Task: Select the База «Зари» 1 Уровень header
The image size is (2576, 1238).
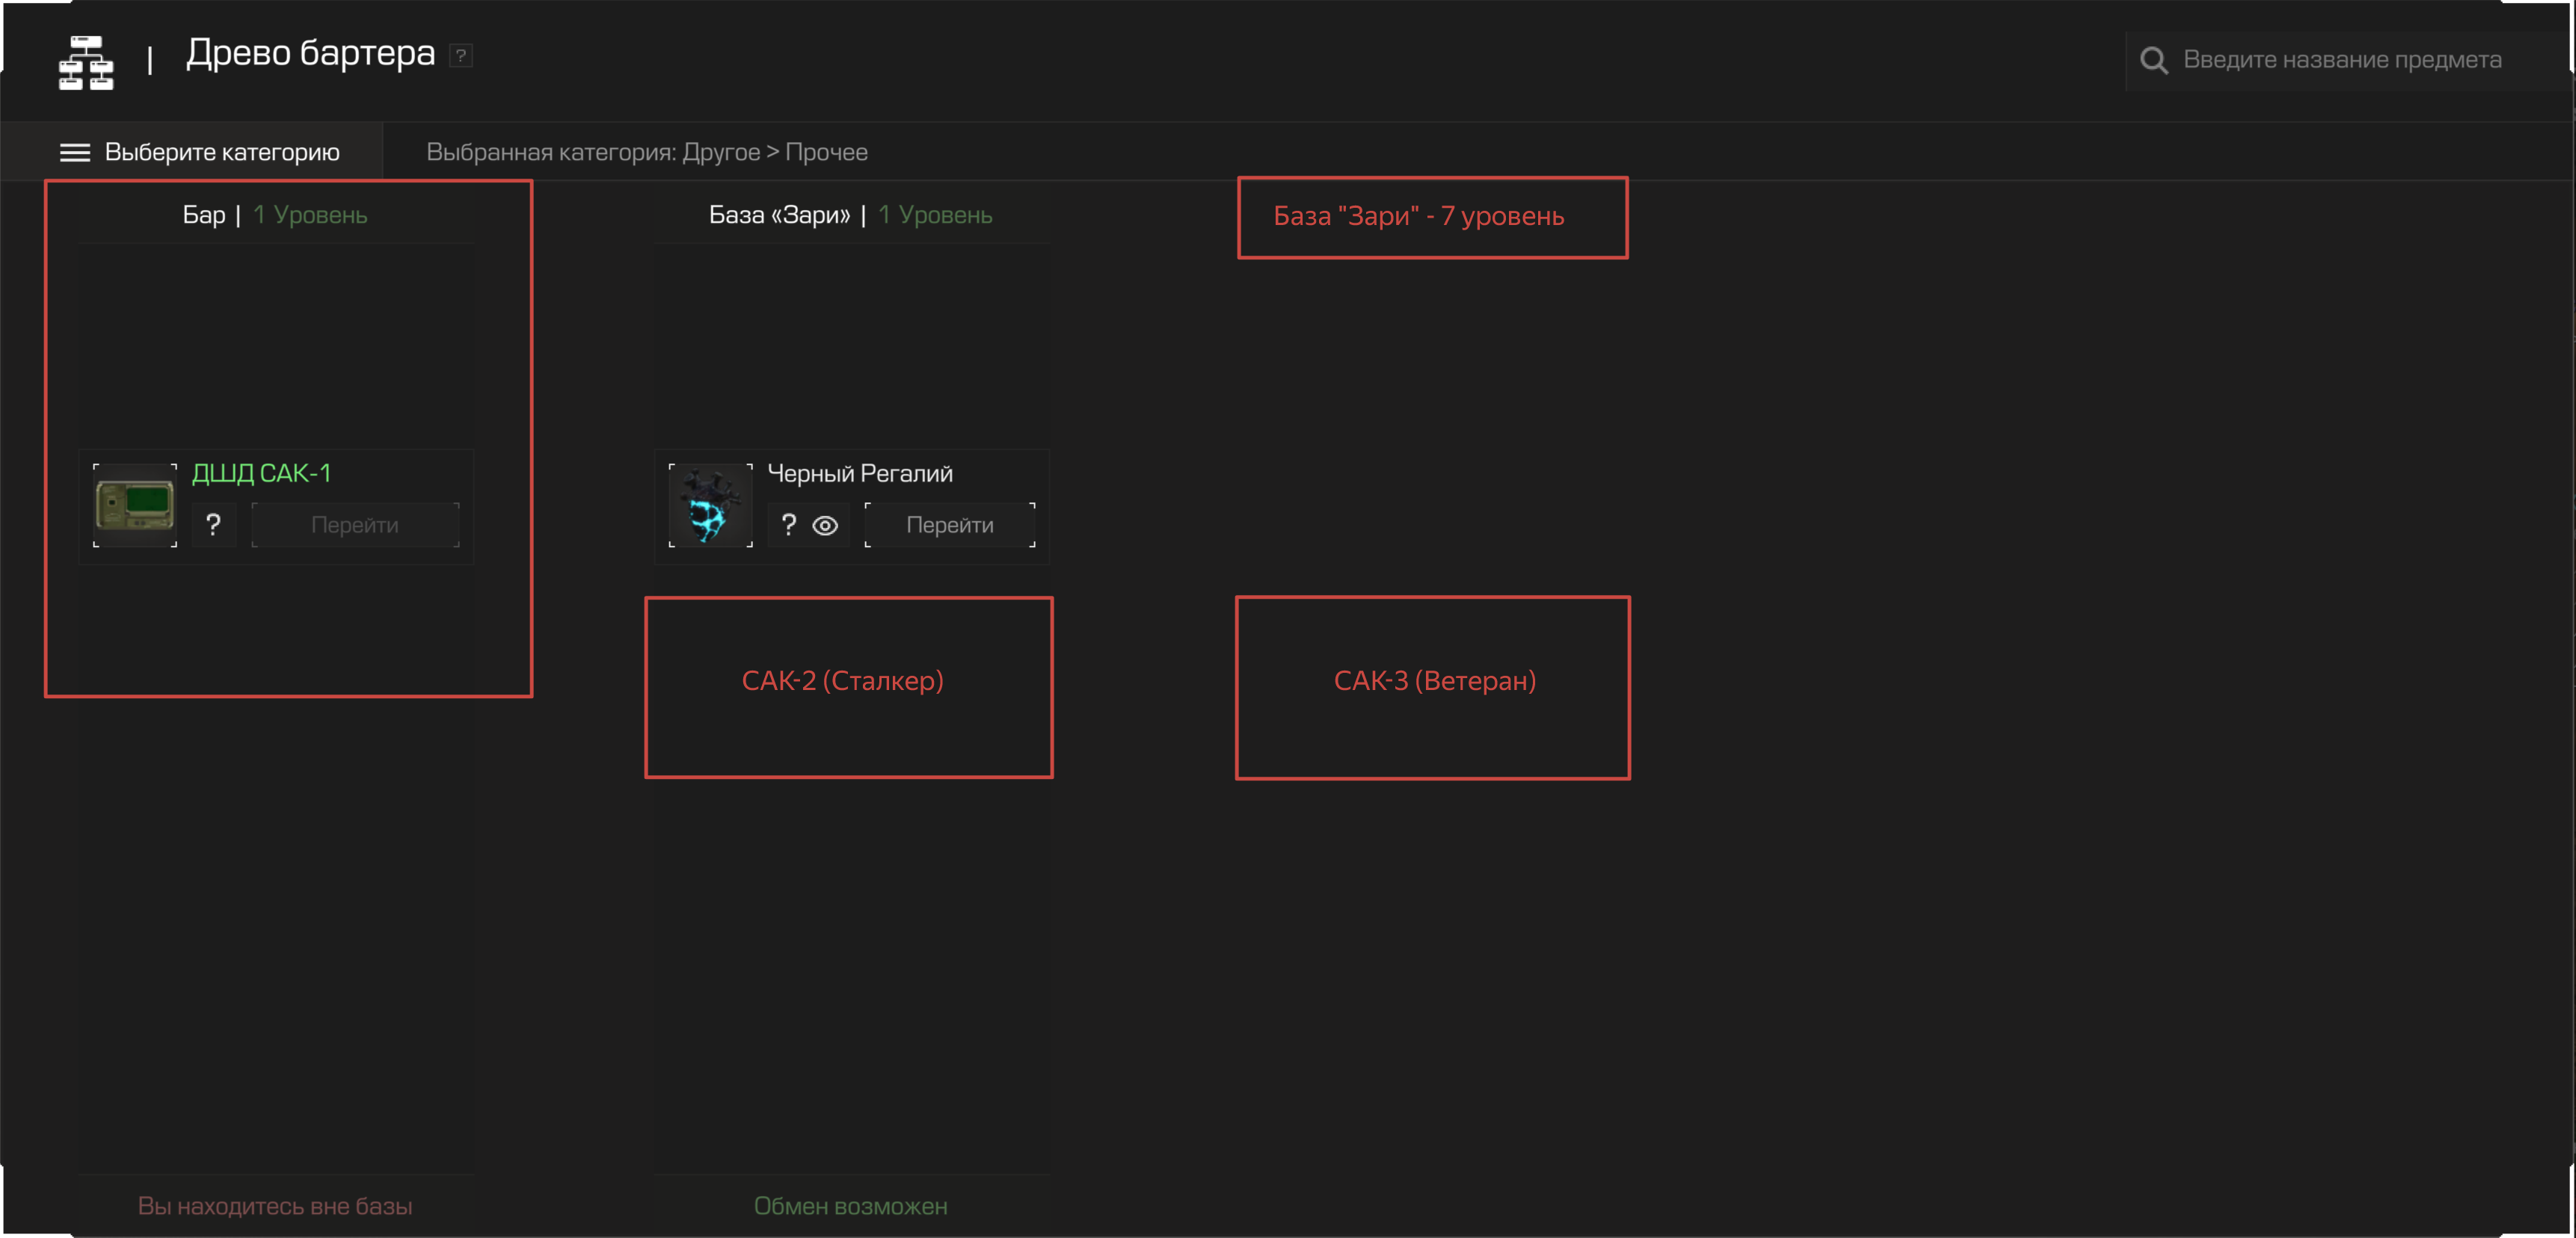Action: pos(850,215)
